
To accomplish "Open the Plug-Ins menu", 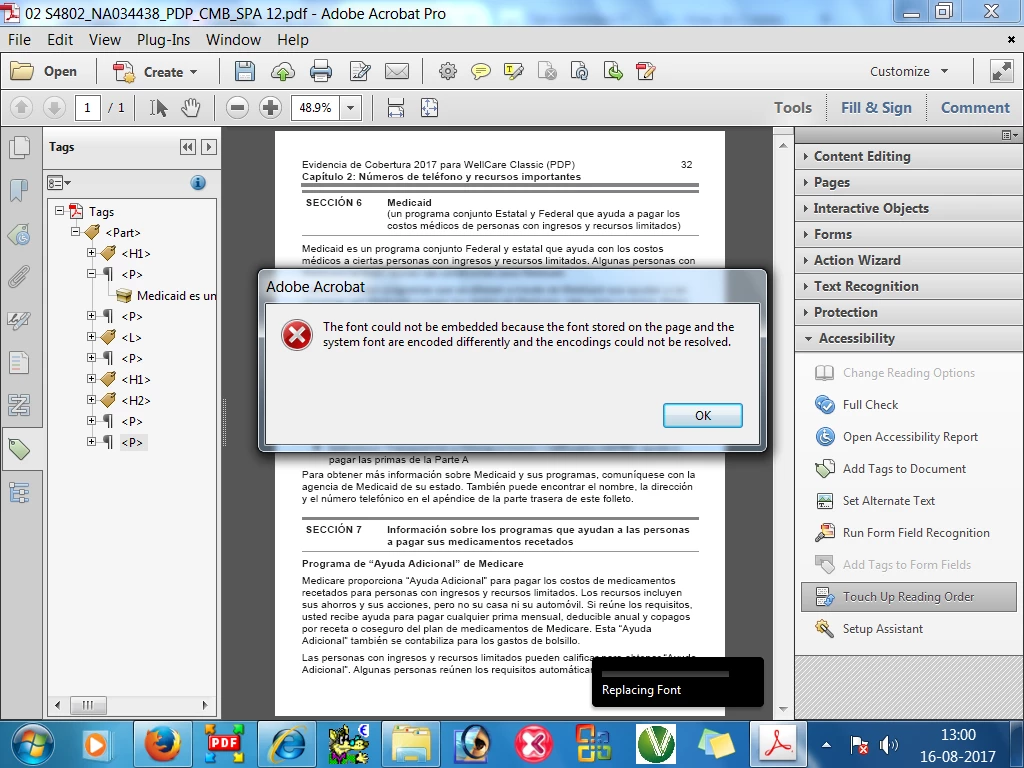I will tap(163, 40).
